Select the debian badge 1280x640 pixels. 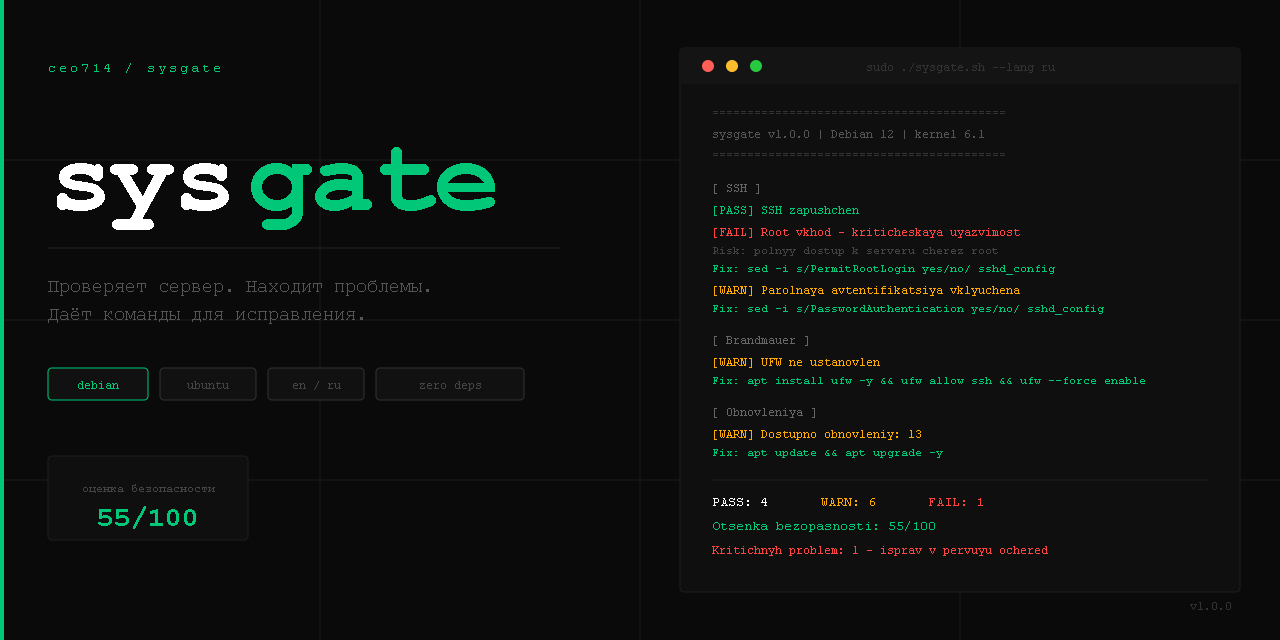pyautogui.click(x=97, y=383)
